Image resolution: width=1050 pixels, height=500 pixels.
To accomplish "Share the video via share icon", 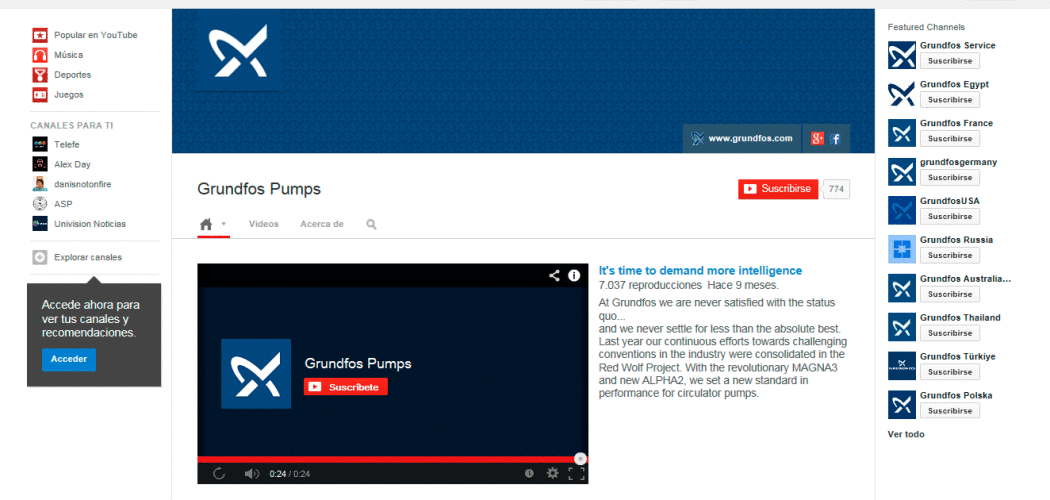I will pos(554,275).
